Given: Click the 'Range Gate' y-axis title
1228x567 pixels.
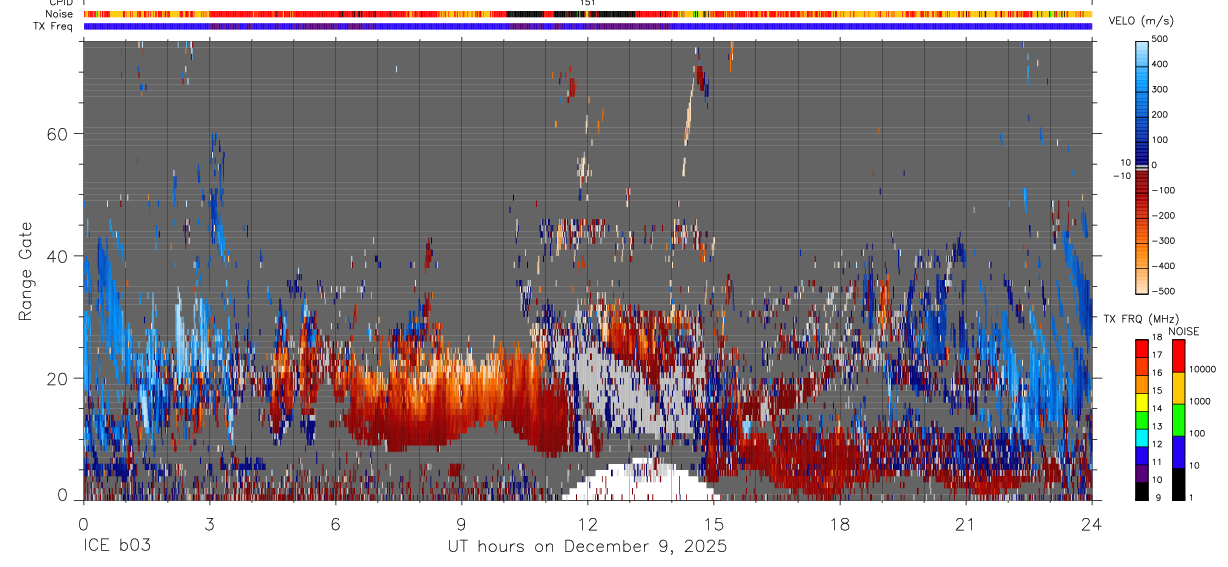Looking at the screenshot, I should coord(27,272).
